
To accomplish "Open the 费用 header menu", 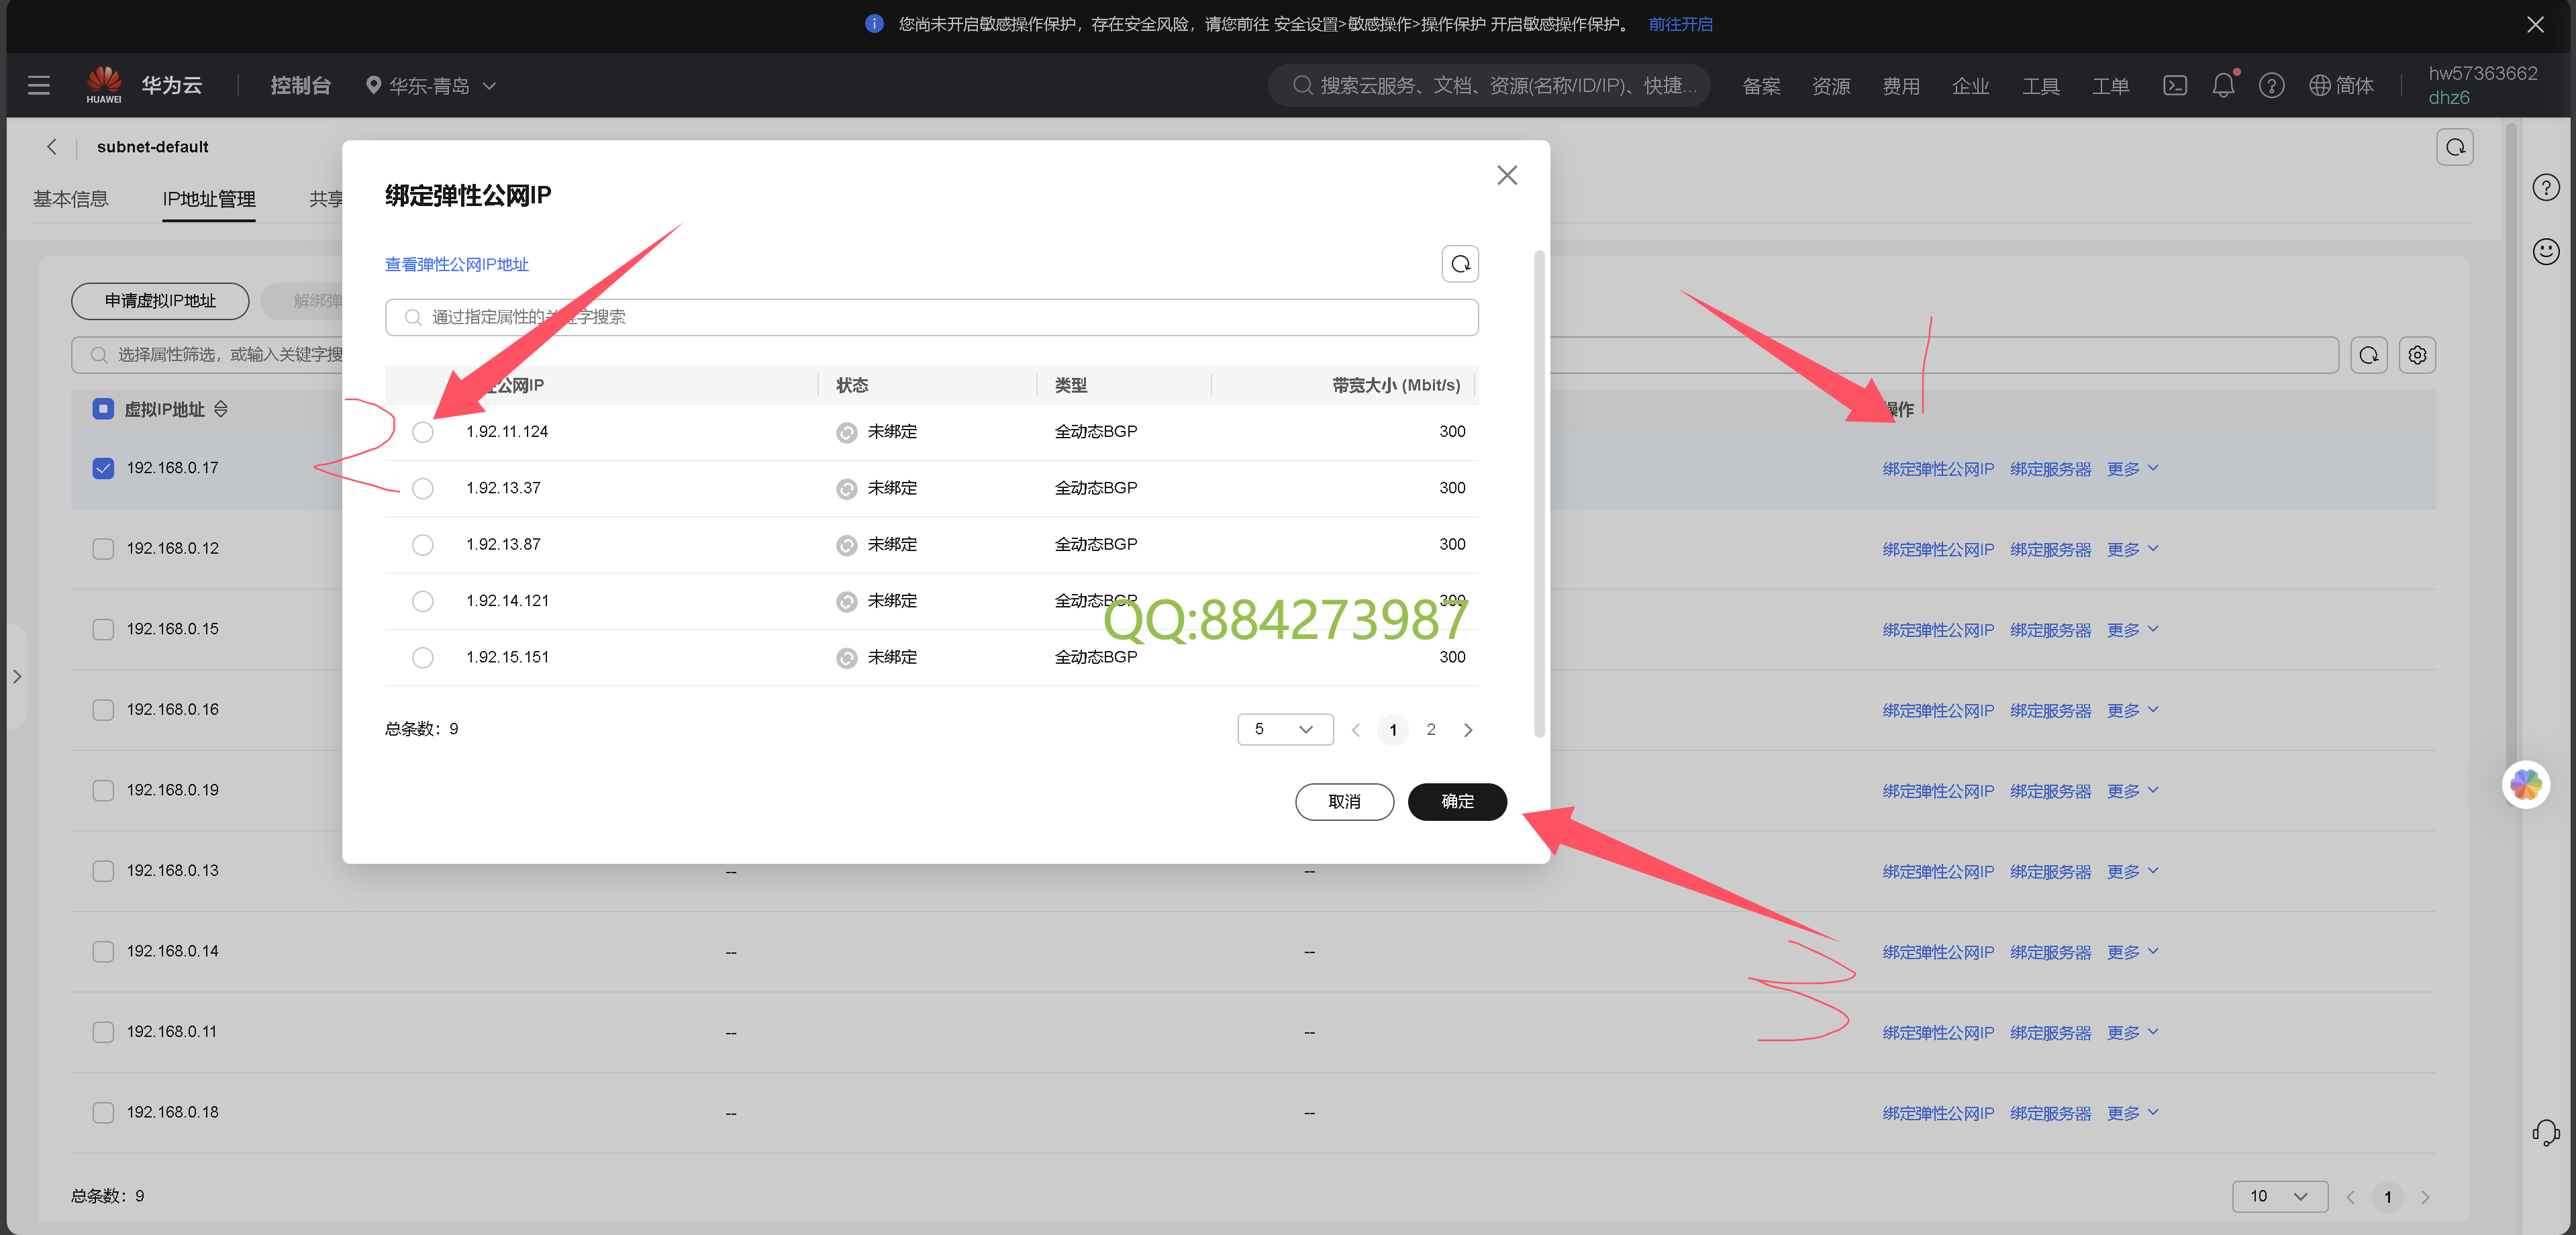I will 1901,86.
